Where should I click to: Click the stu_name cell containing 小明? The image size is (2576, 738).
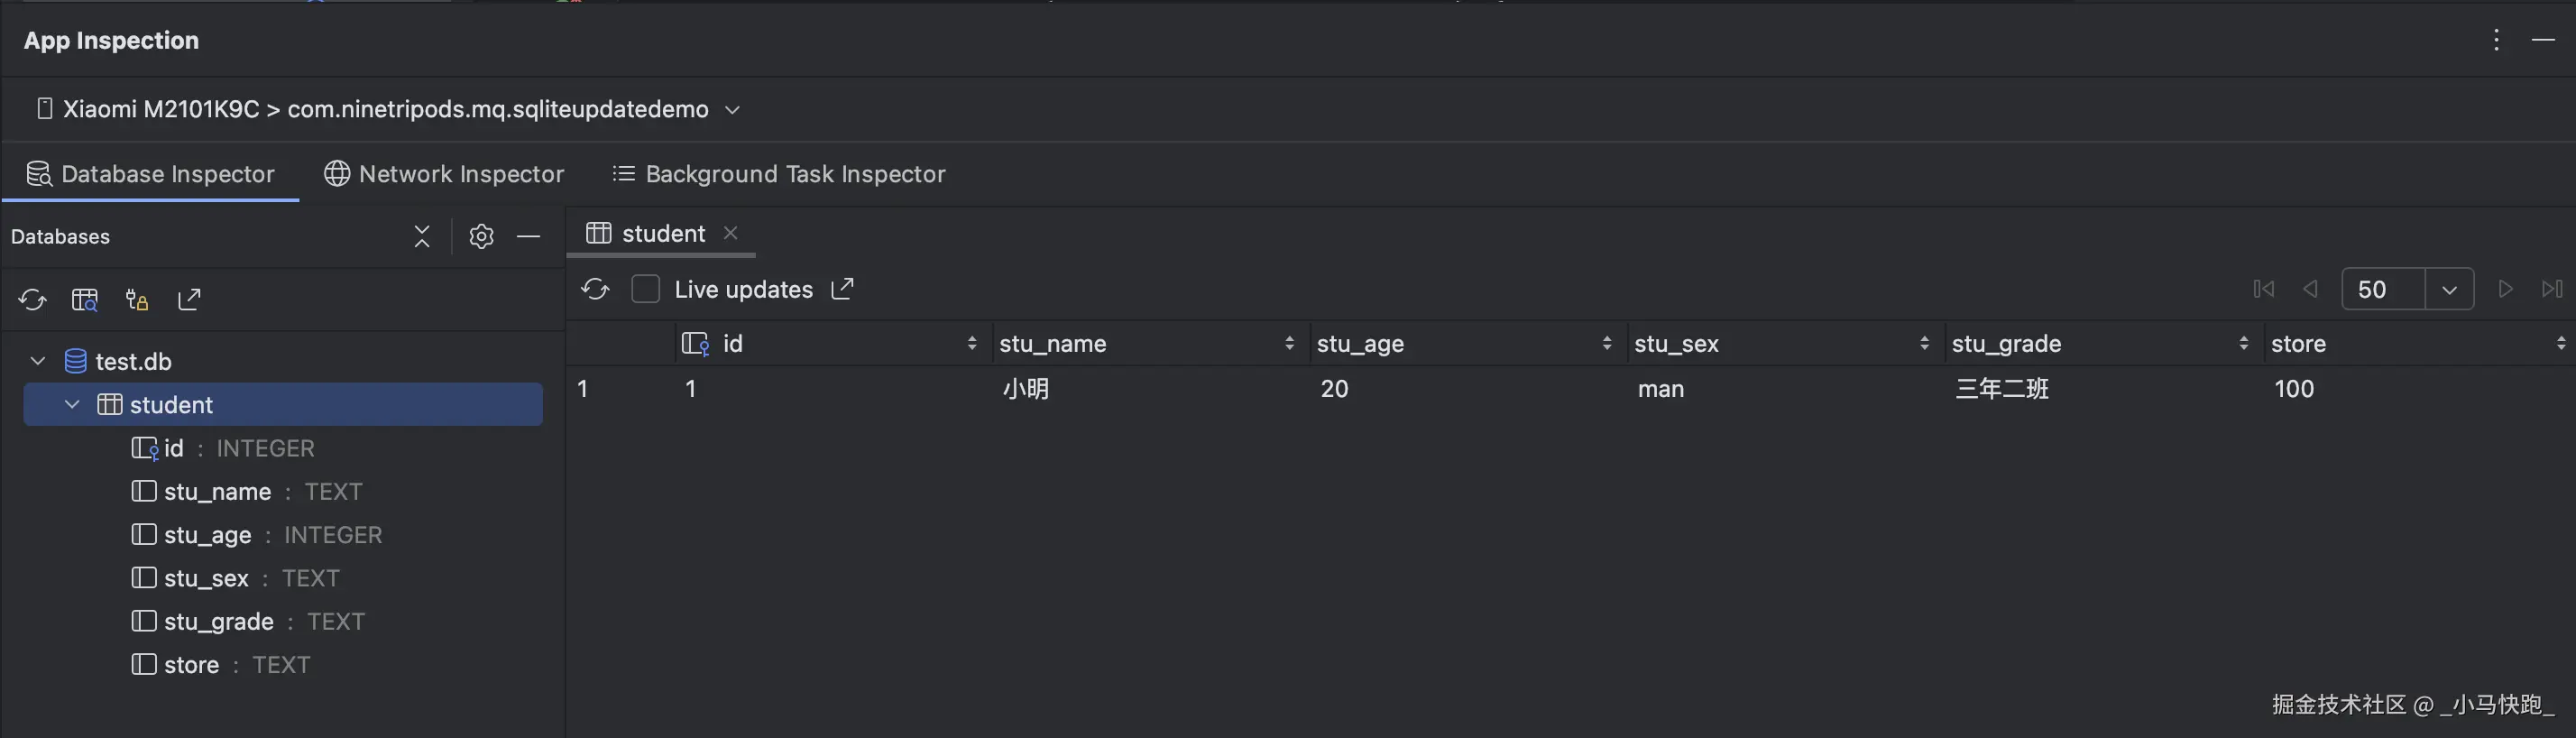[x=1026, y=389]
